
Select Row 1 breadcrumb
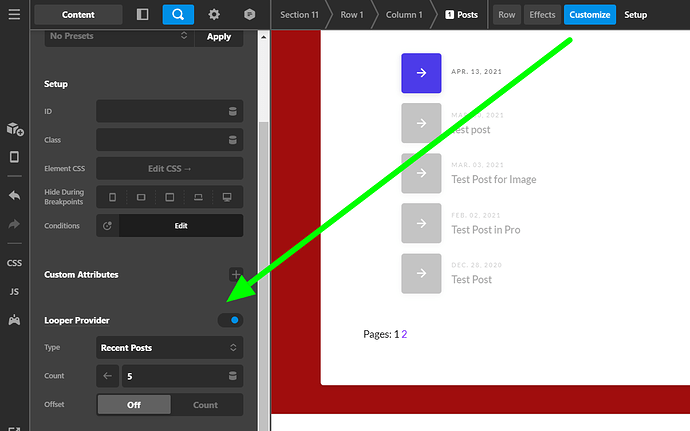352,15
